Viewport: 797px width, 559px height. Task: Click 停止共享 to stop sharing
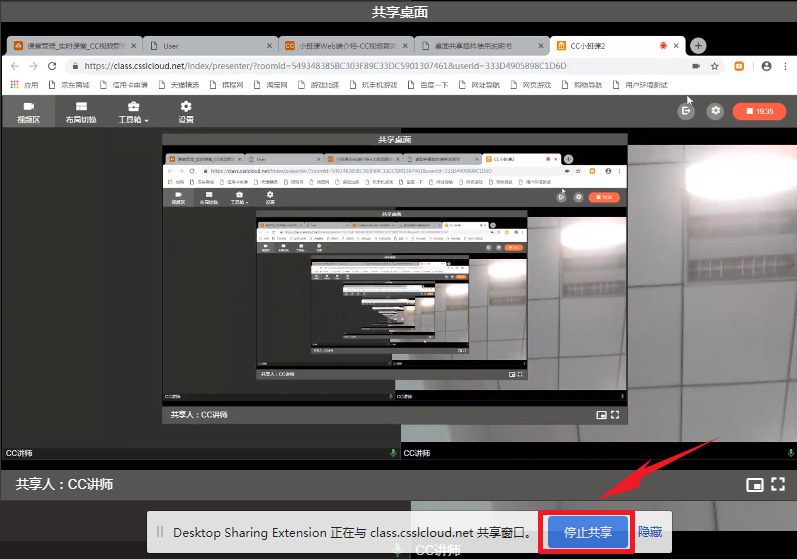(587, 532)
